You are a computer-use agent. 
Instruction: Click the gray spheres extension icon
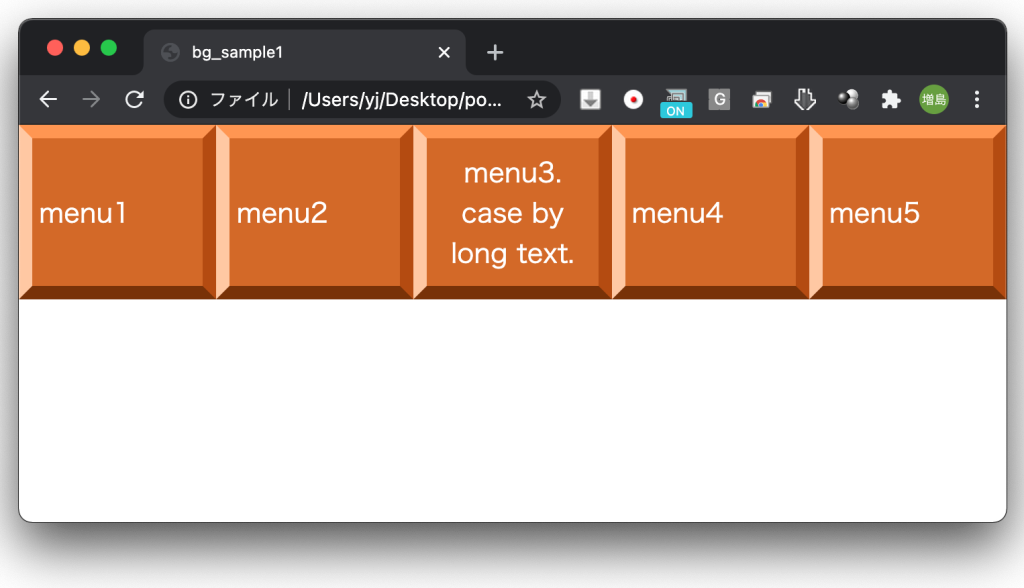[x=848, y=99]
